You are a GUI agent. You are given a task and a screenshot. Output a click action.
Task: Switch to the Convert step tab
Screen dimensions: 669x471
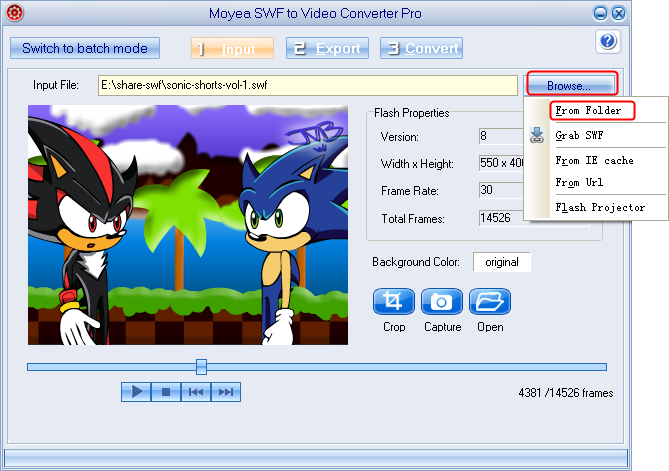click(x=422, y=48)
